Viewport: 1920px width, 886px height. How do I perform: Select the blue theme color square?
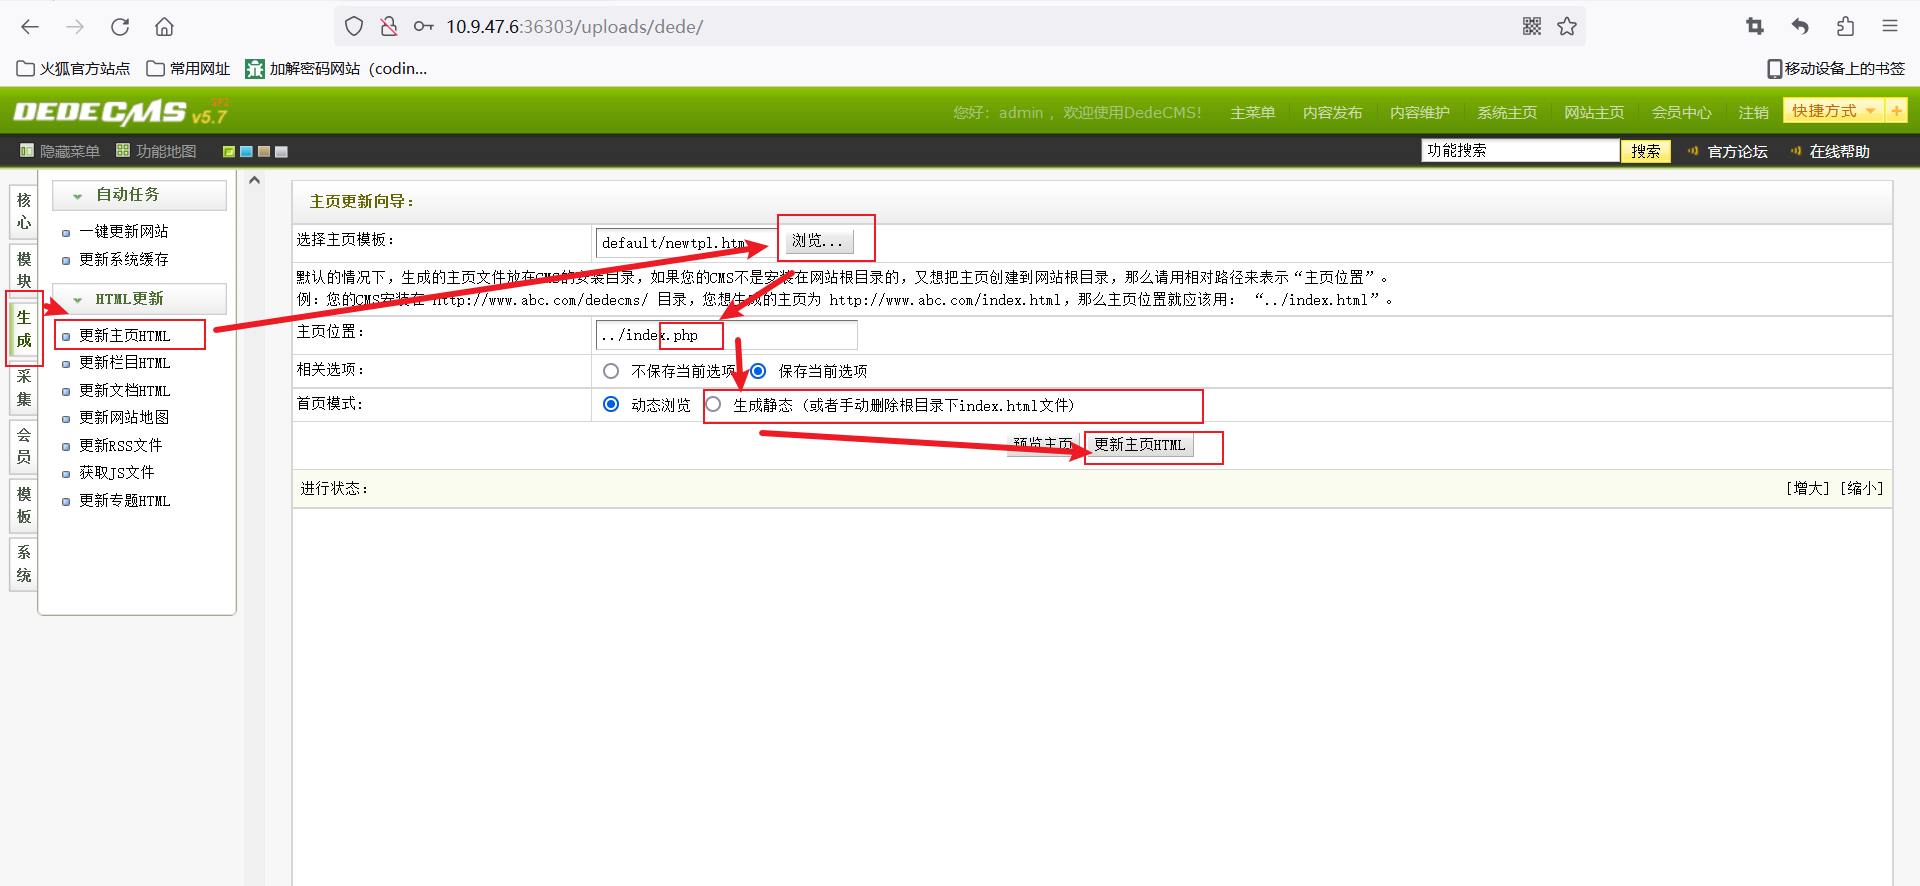point(246,152)
